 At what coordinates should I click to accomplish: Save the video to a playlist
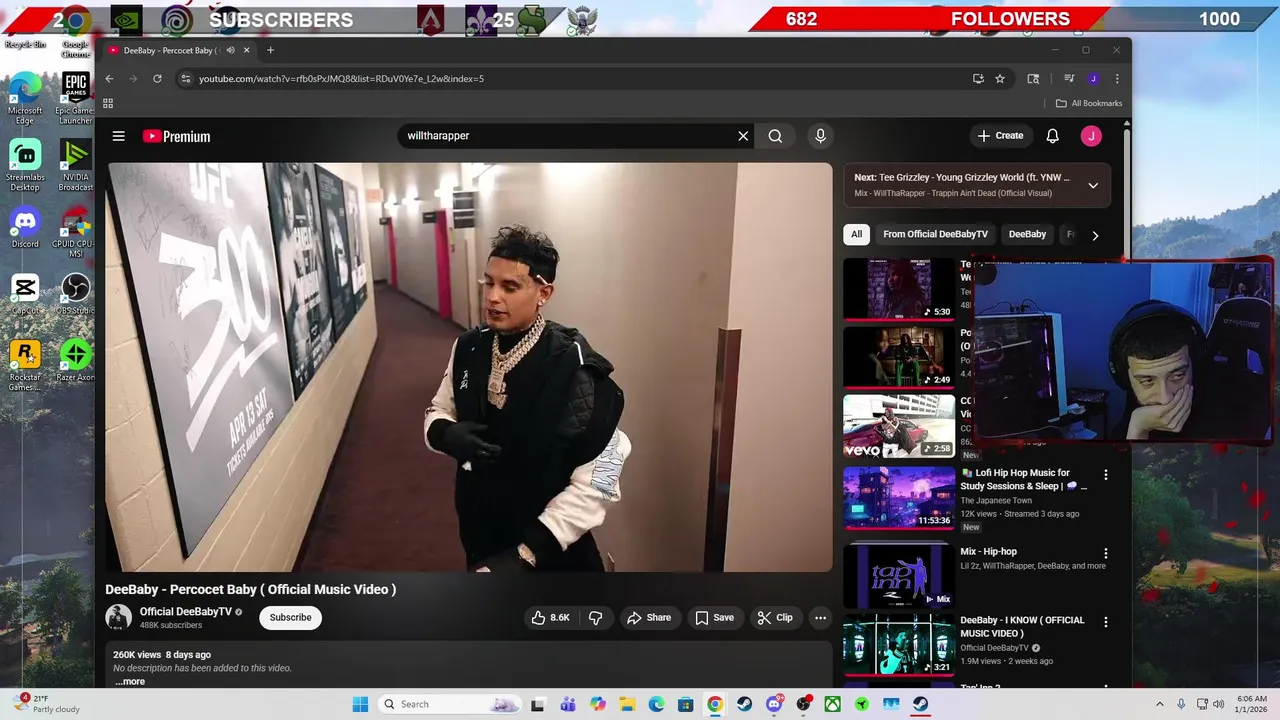[x=714, y=618]
